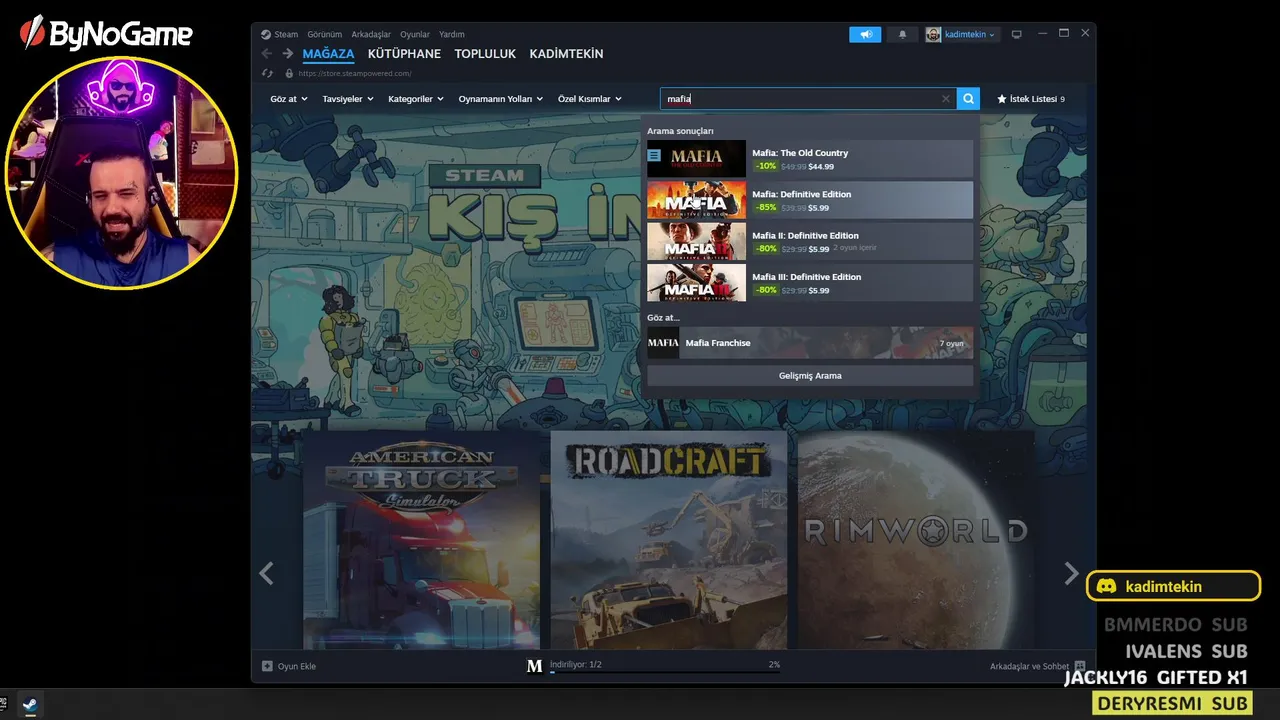Click the $44.99 price
The width and height of the screenshot is (1280, 720).
point(821,167)
